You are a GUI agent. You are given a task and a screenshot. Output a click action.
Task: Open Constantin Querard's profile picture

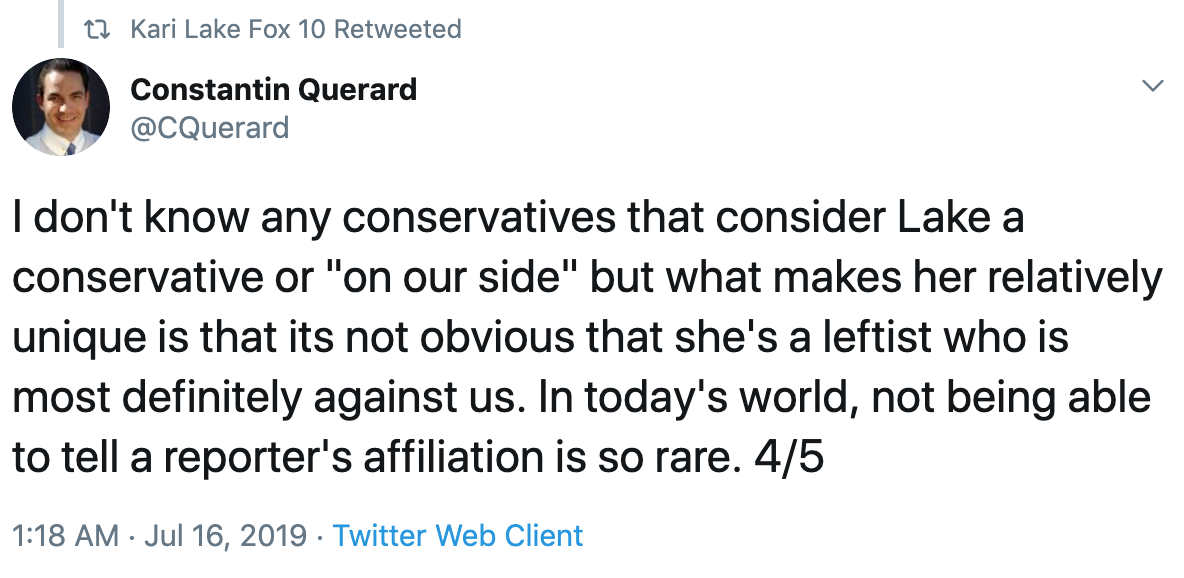[61, 107]
